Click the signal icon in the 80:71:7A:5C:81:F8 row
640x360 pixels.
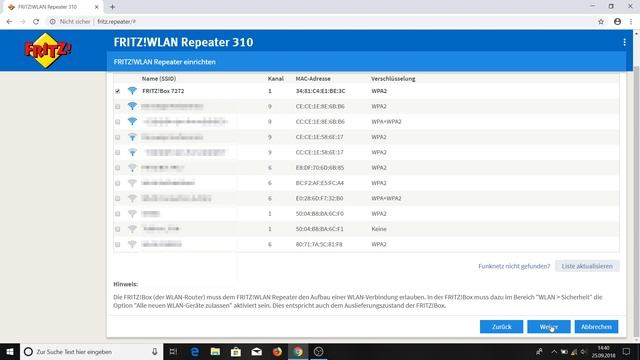point(132,244)
